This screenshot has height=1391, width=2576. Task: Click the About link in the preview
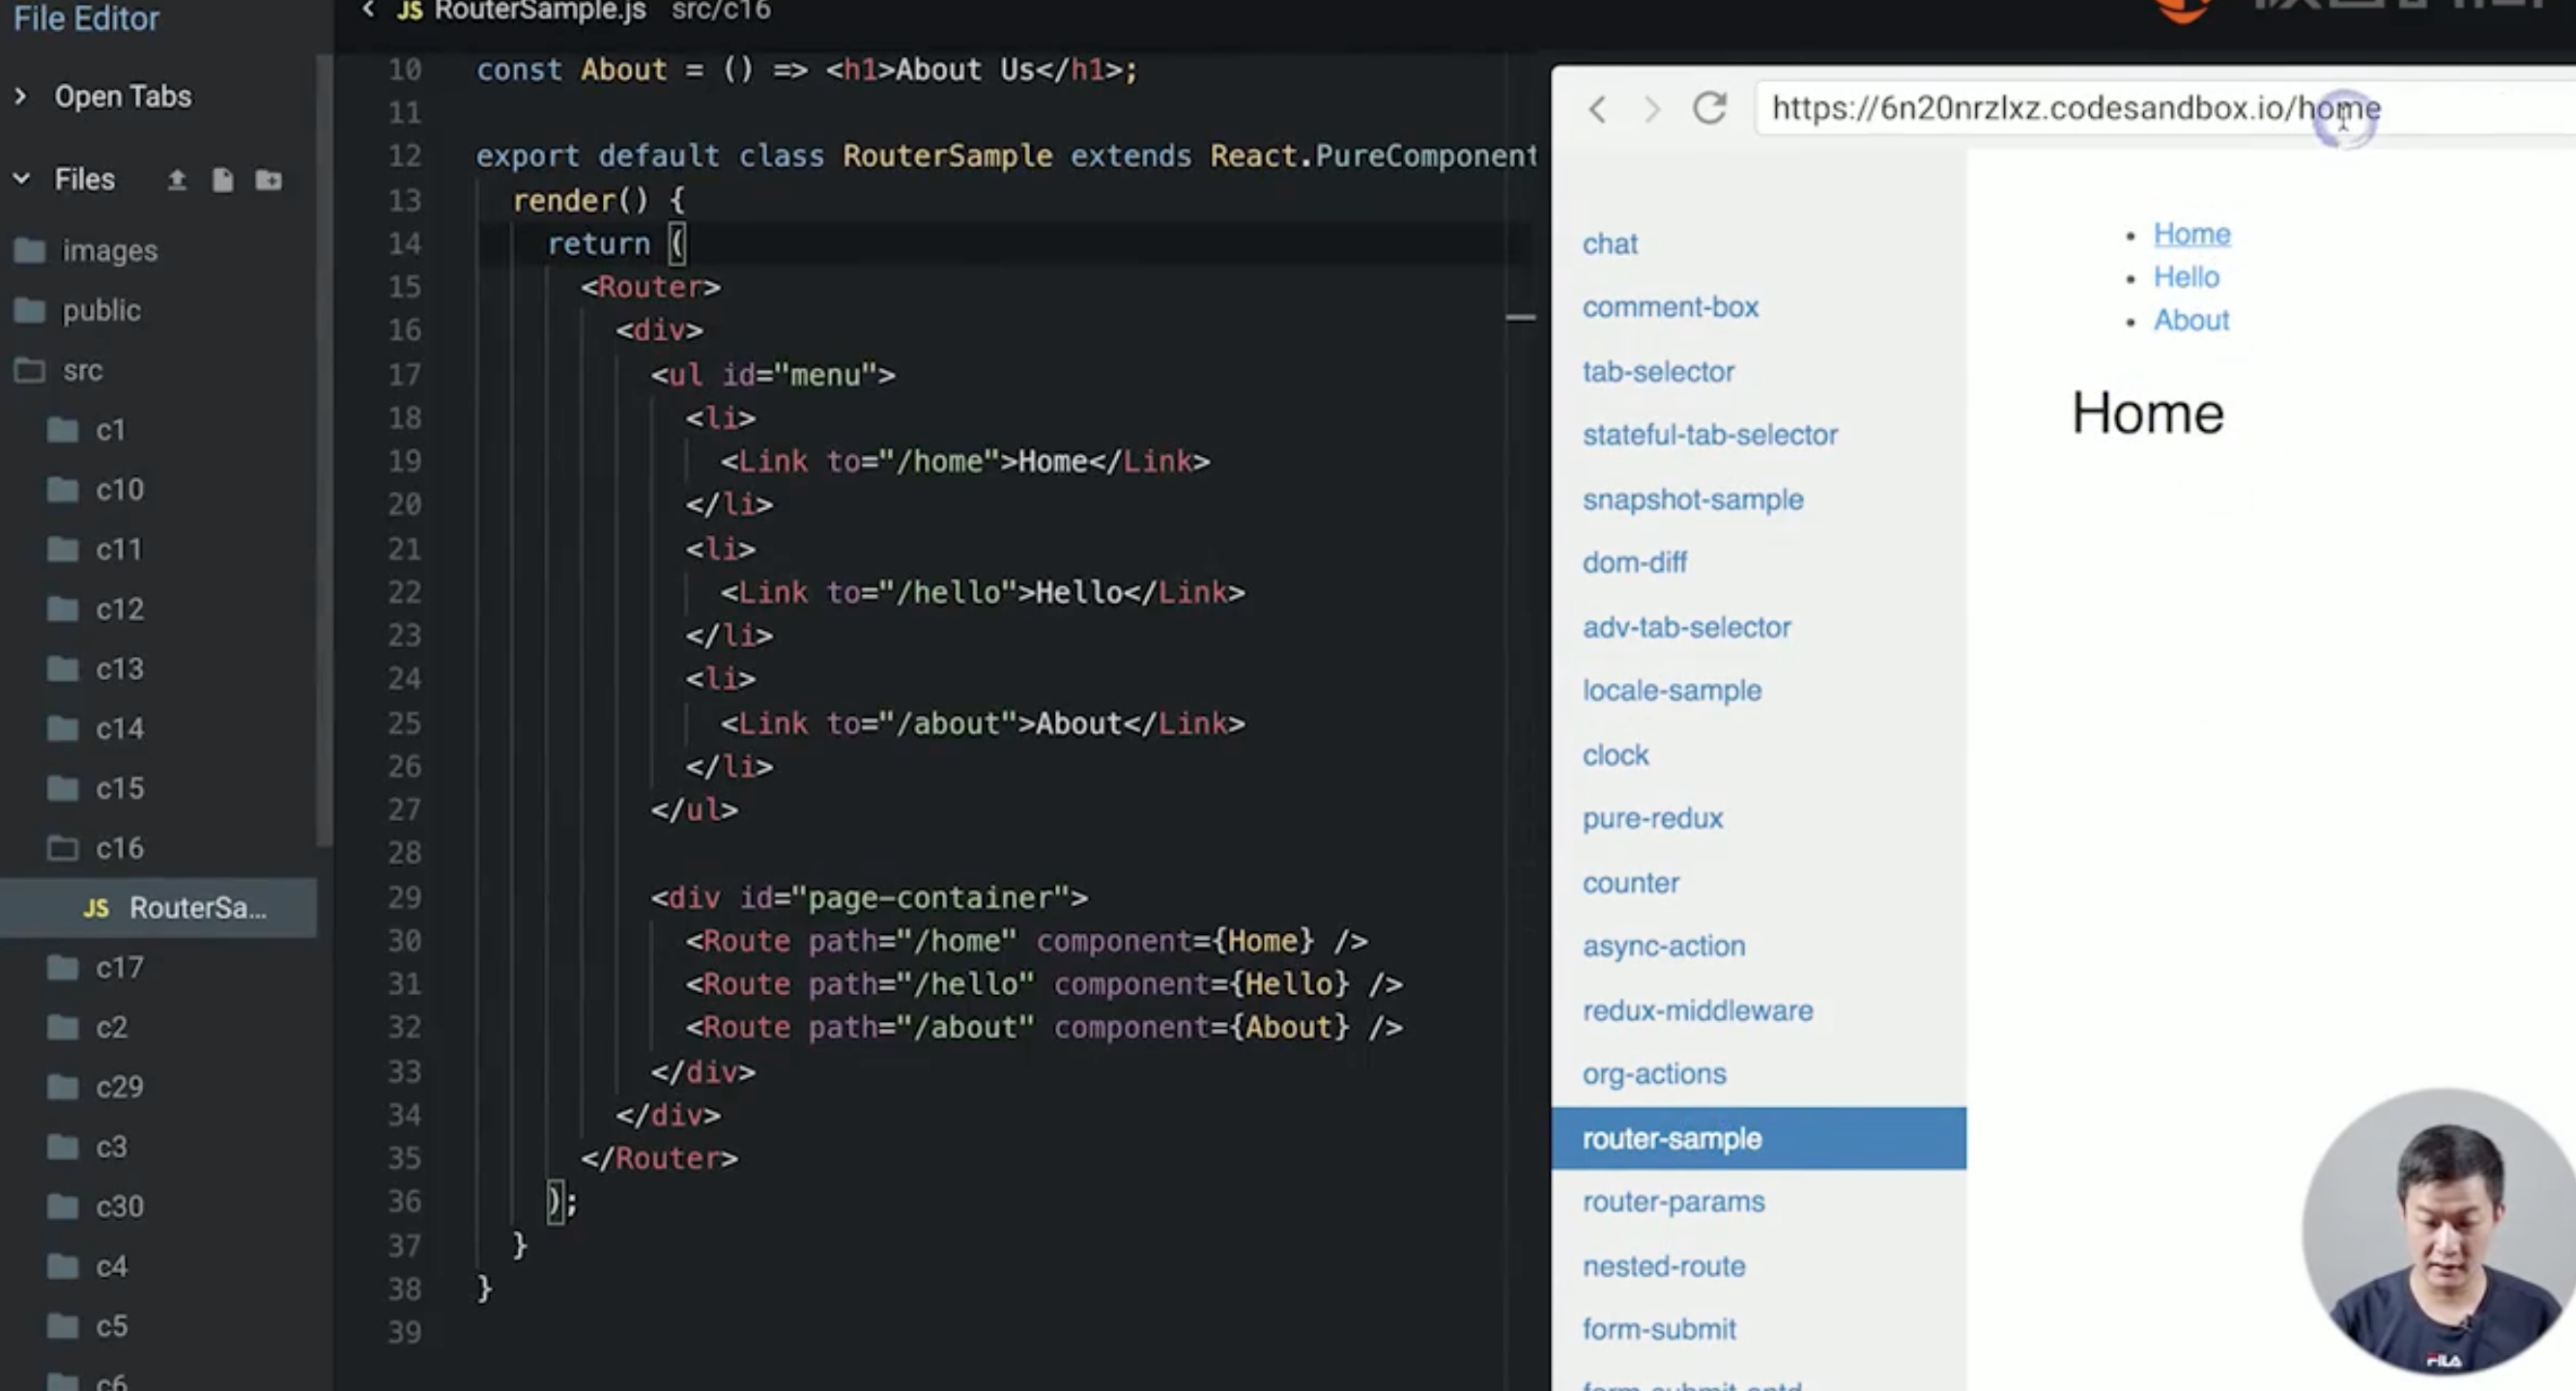point(2191,320)
